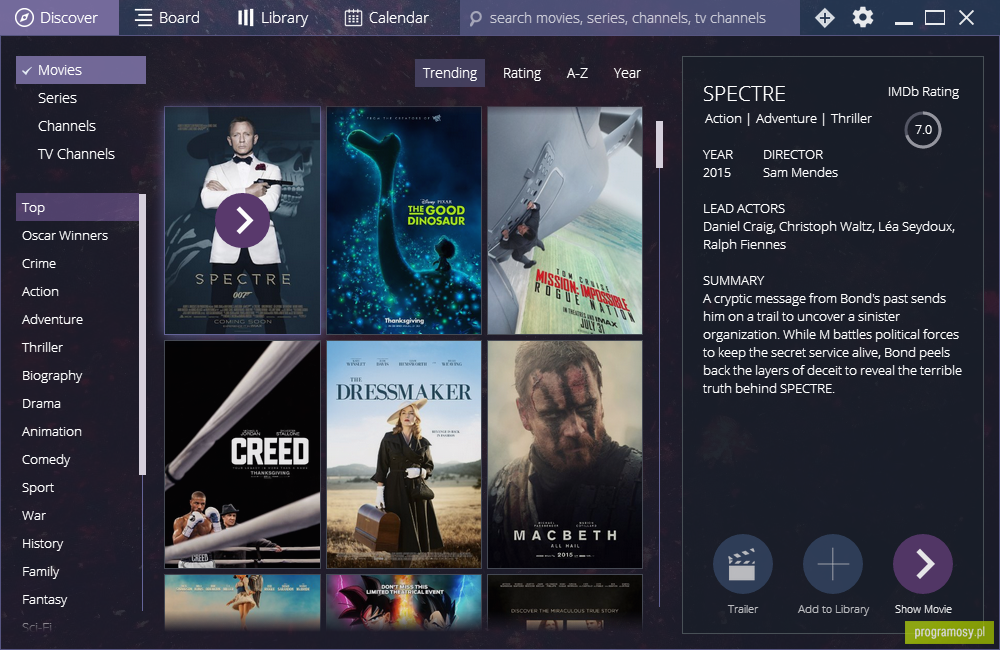
Task: Click the genre list scrollbar
Action: click(142, 334)
